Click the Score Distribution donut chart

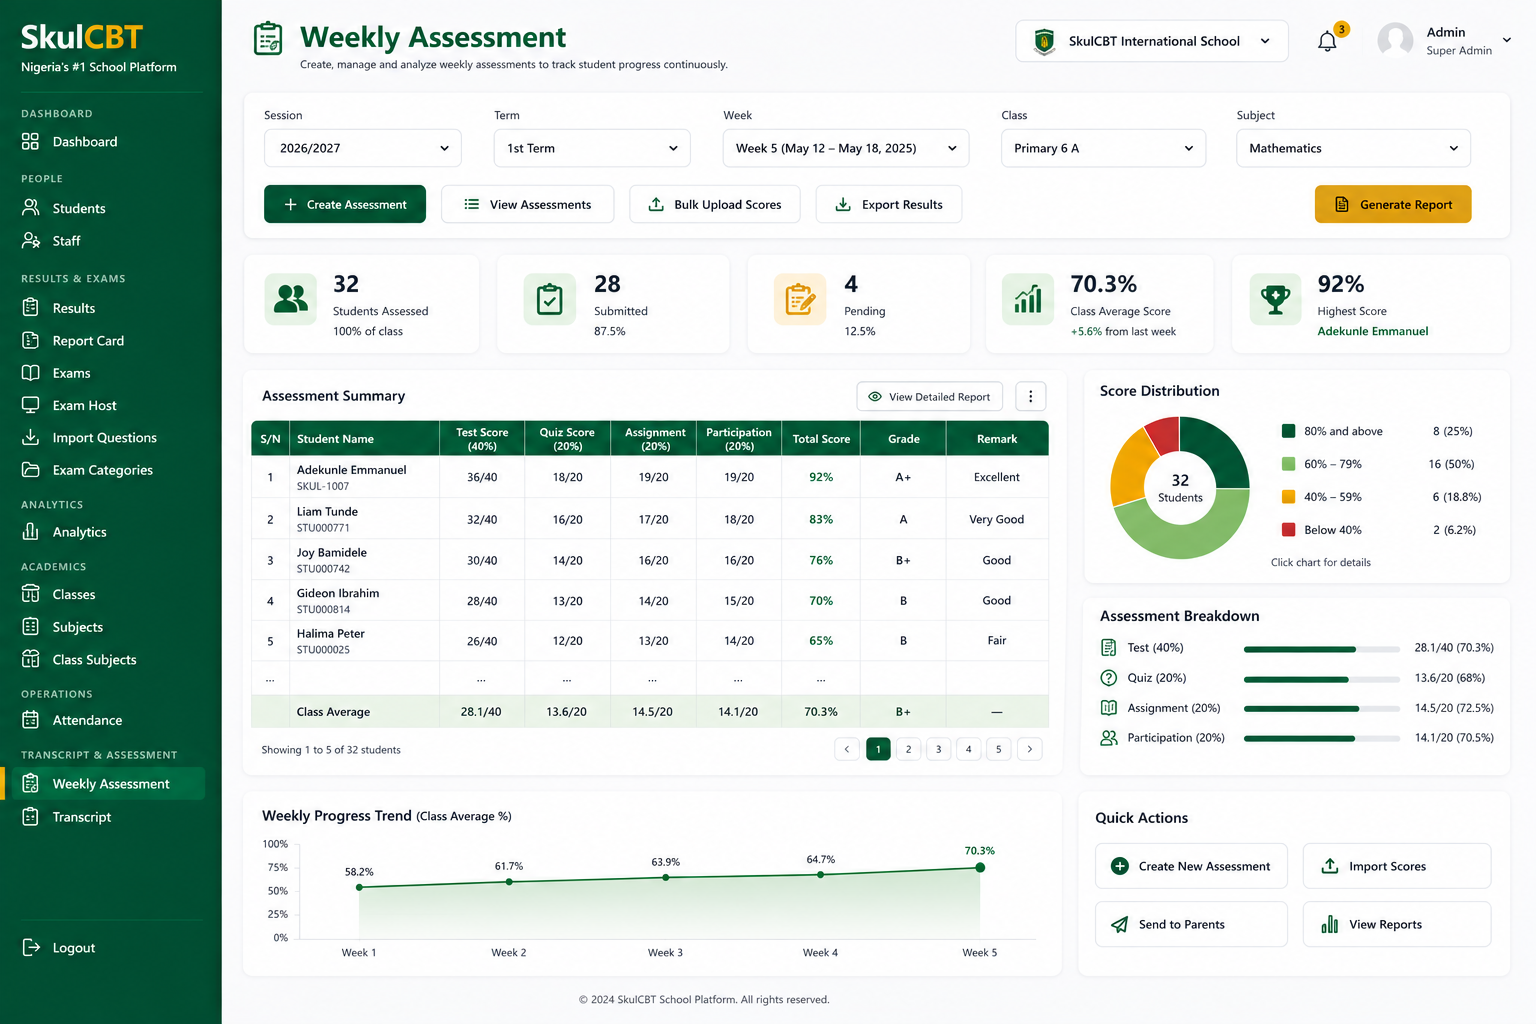1180,488
